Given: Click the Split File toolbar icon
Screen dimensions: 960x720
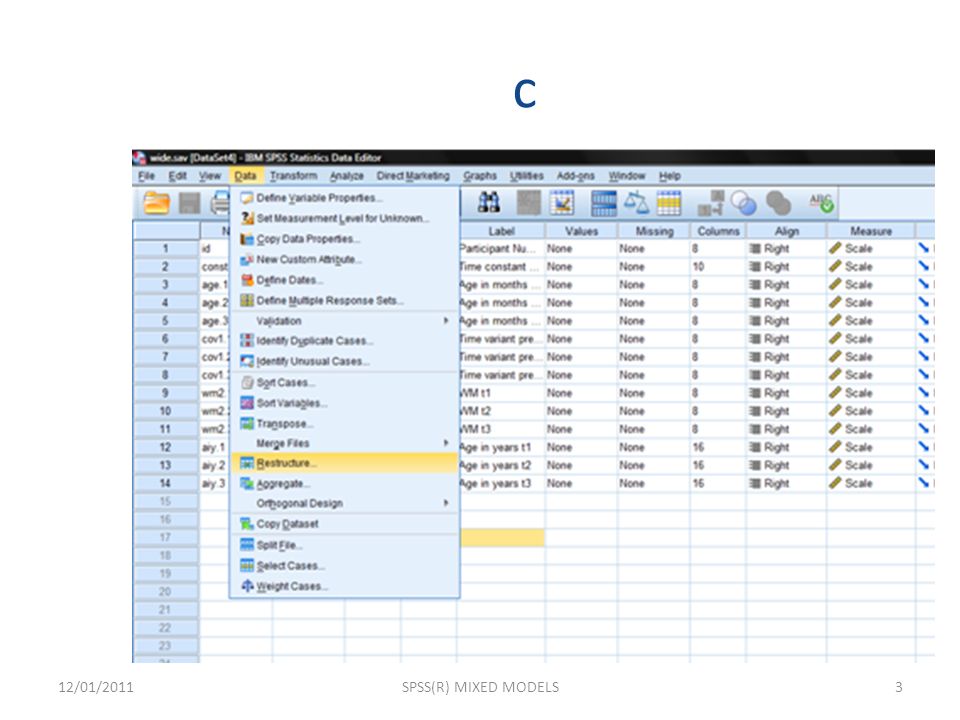Looking at the screenshot, I should pos(604,203).
